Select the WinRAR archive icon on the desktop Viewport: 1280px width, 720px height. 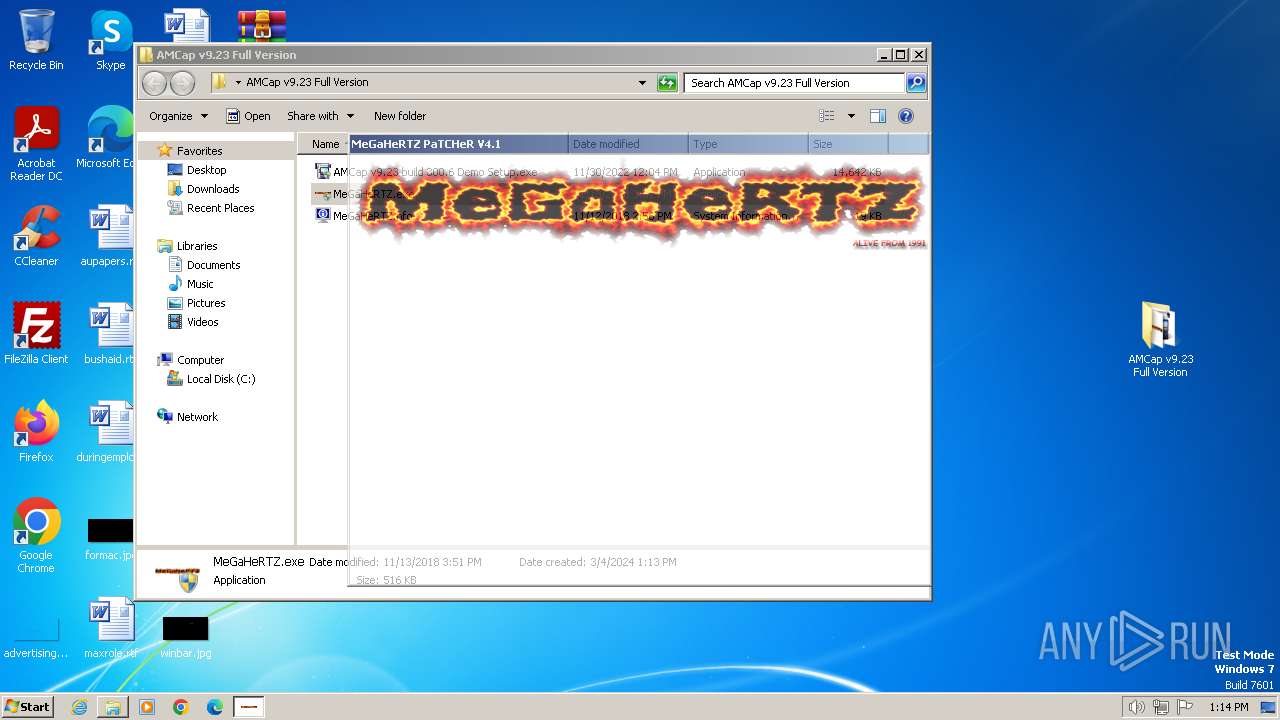(x=262, y=25)
